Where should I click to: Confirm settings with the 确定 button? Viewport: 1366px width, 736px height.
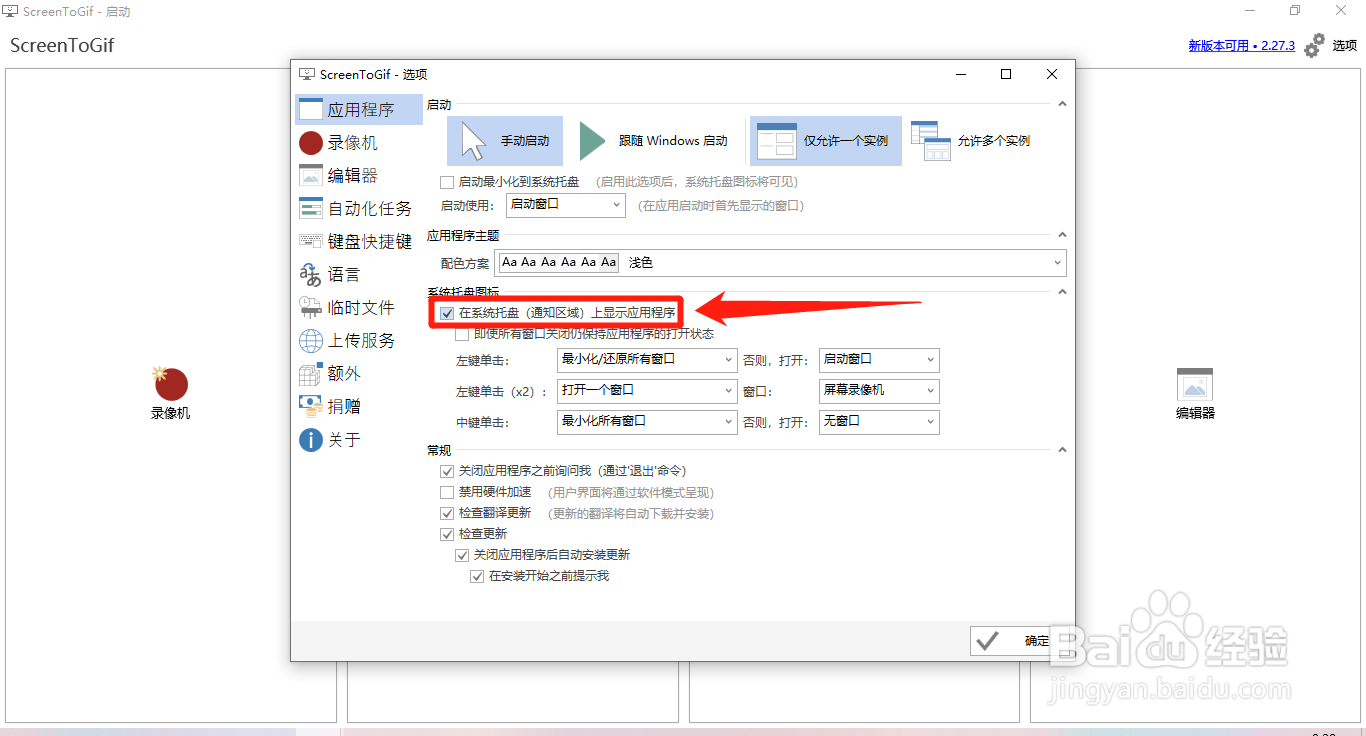point(1022,641)
